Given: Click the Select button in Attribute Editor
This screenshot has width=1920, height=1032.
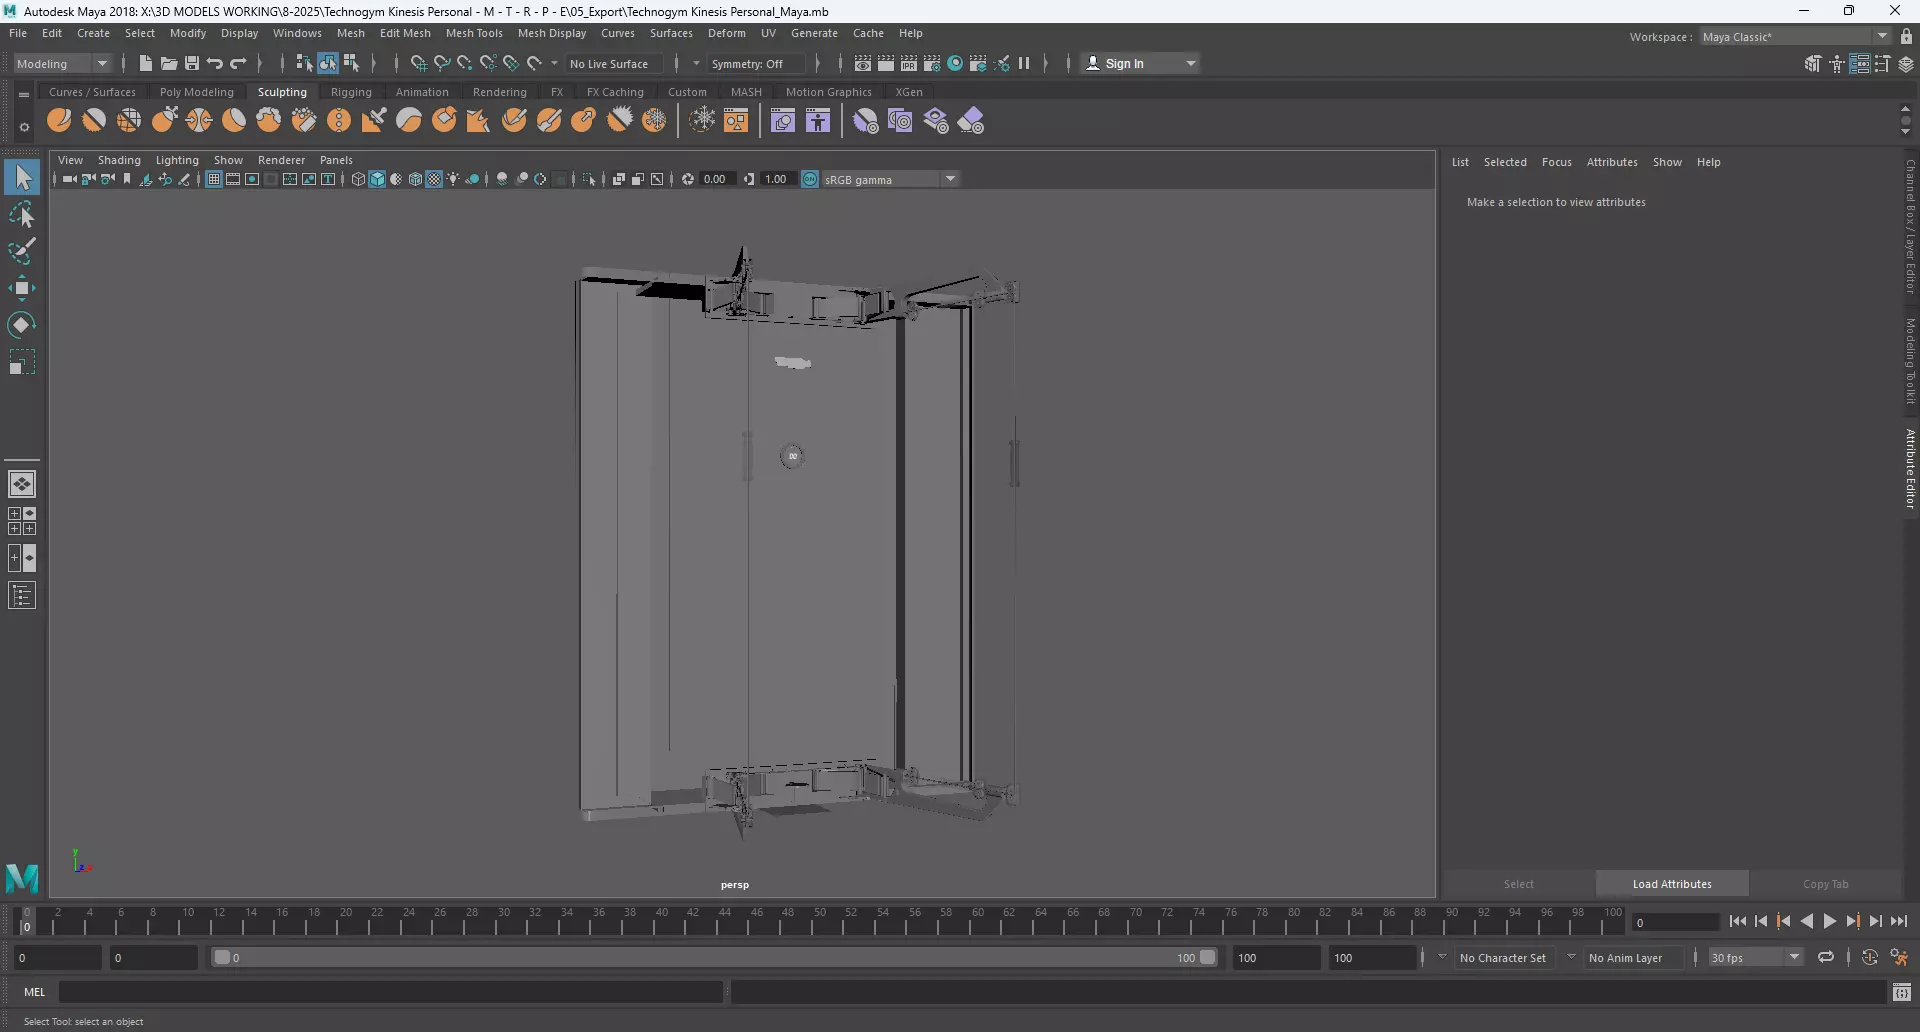Looking at the screenshot, I should (x=1518, y=884).
